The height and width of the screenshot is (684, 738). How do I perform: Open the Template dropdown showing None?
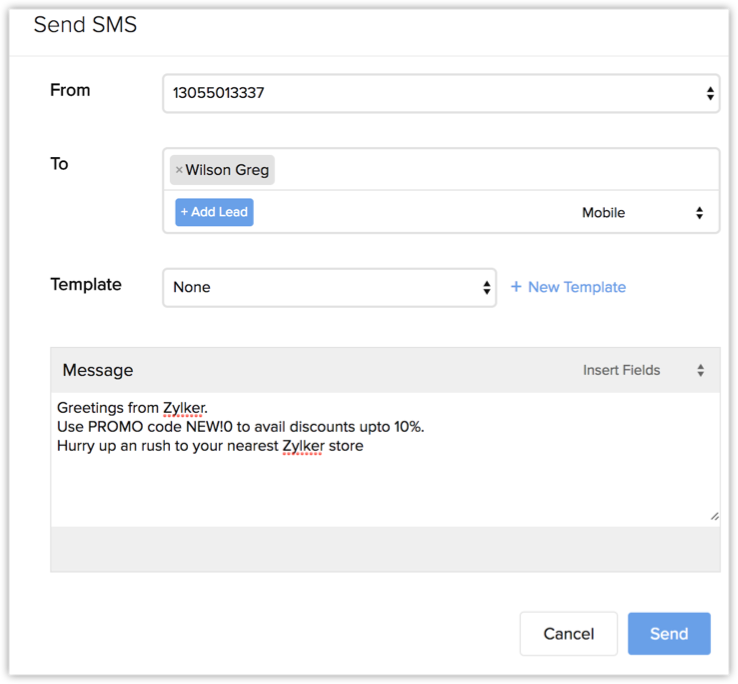click(x=329, y=287)
